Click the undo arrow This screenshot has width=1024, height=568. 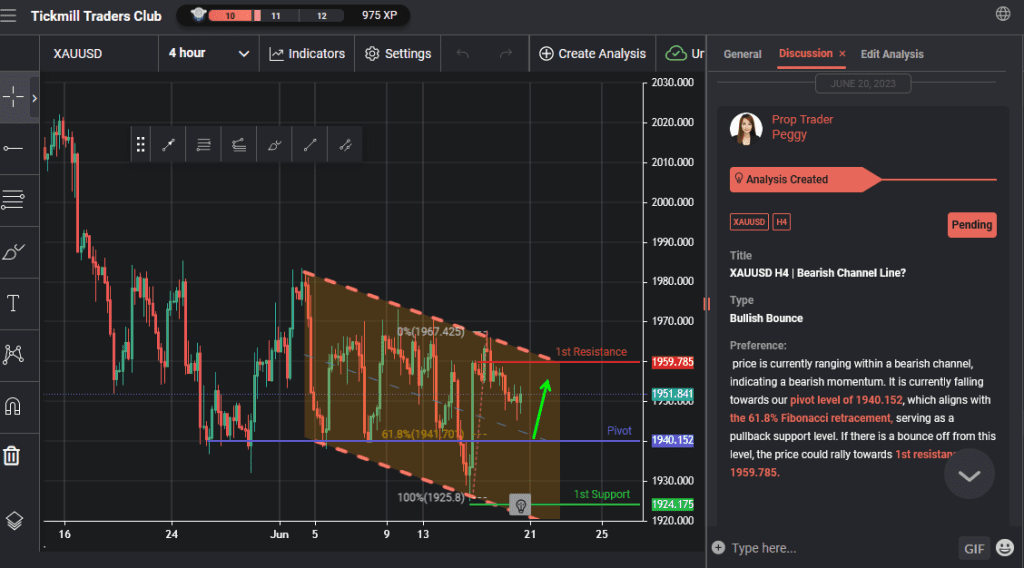click(462, 54)
